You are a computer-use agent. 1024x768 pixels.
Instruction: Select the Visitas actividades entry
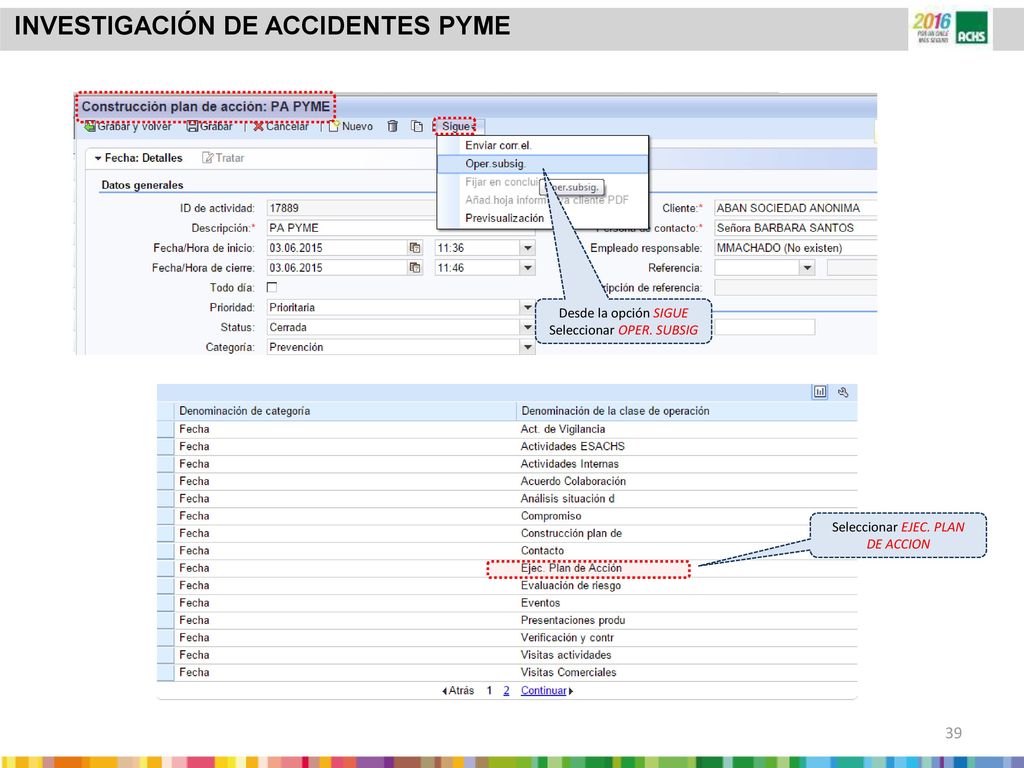point(566,655)
